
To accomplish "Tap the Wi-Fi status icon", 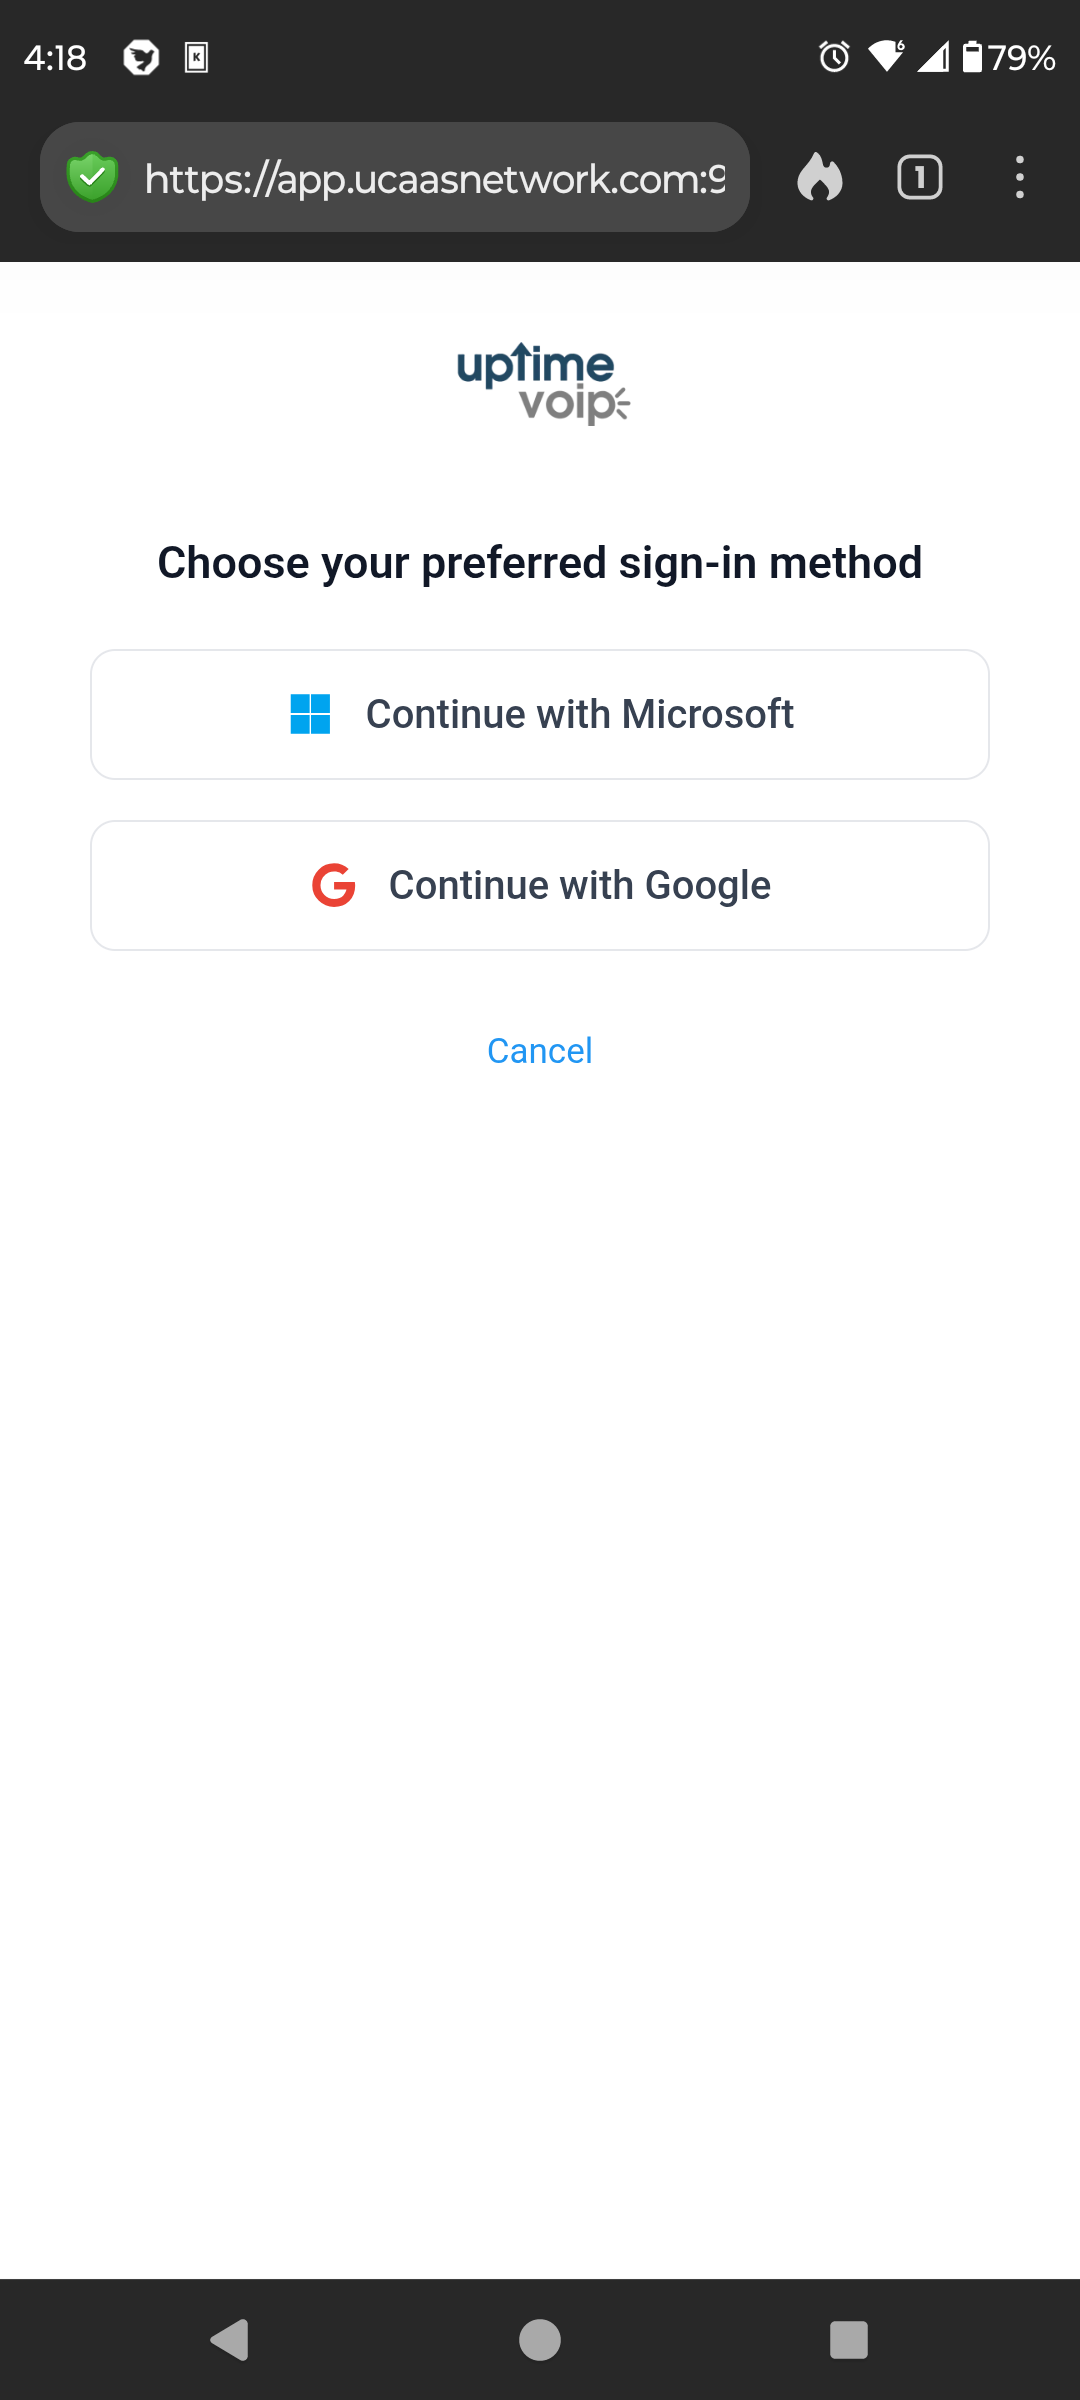I will click(886, 57).
